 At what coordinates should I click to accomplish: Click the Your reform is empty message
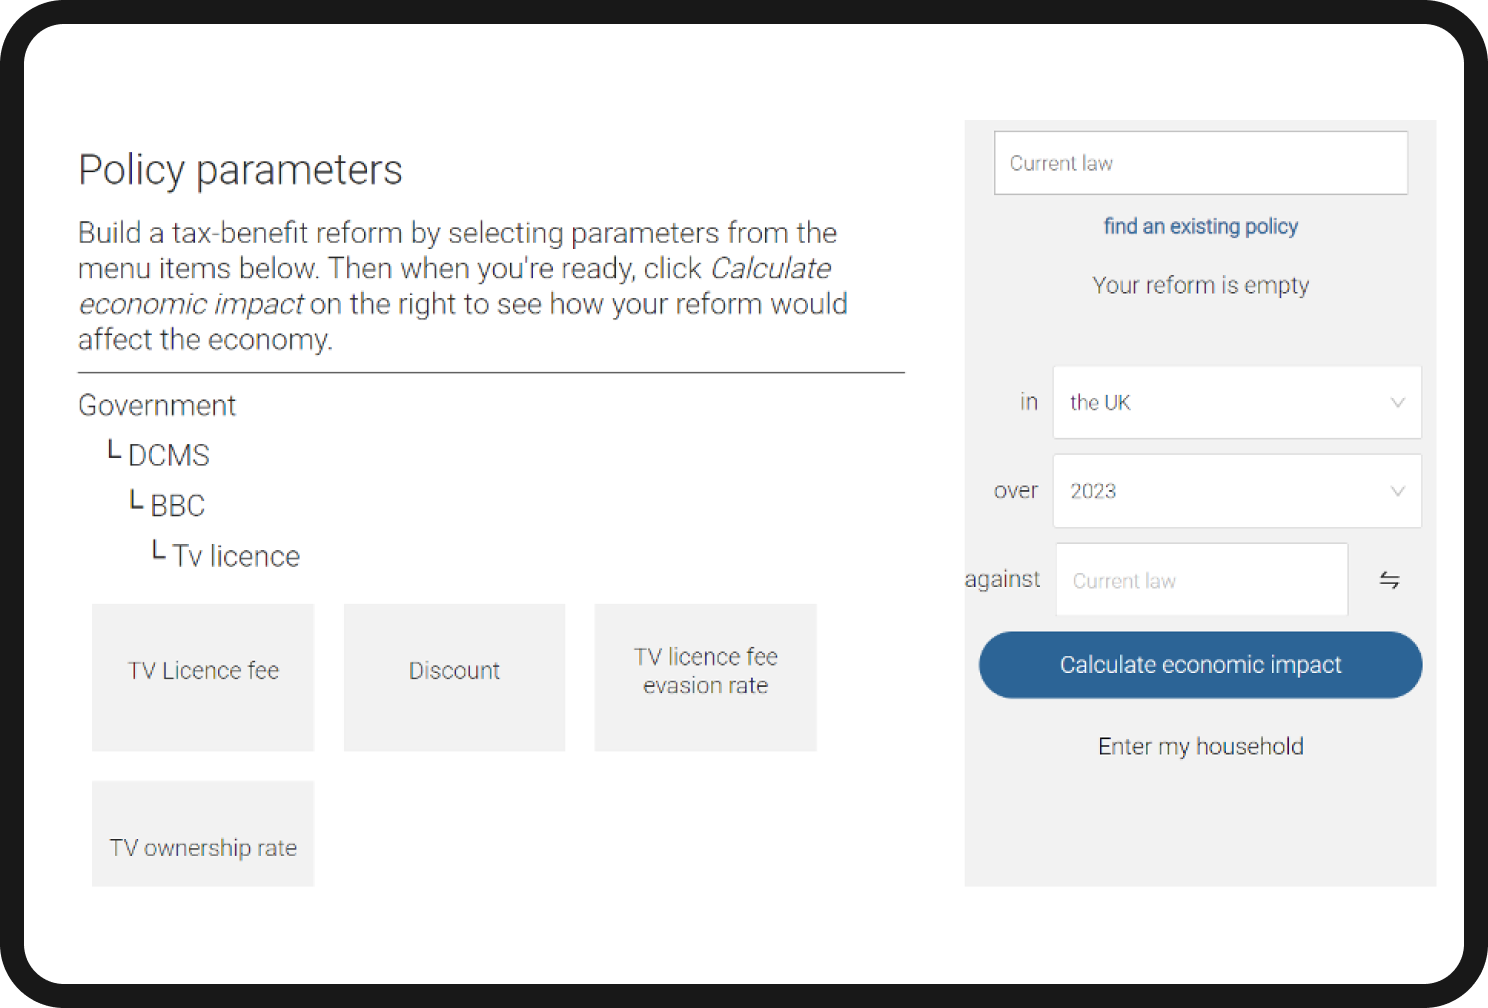1200,285
